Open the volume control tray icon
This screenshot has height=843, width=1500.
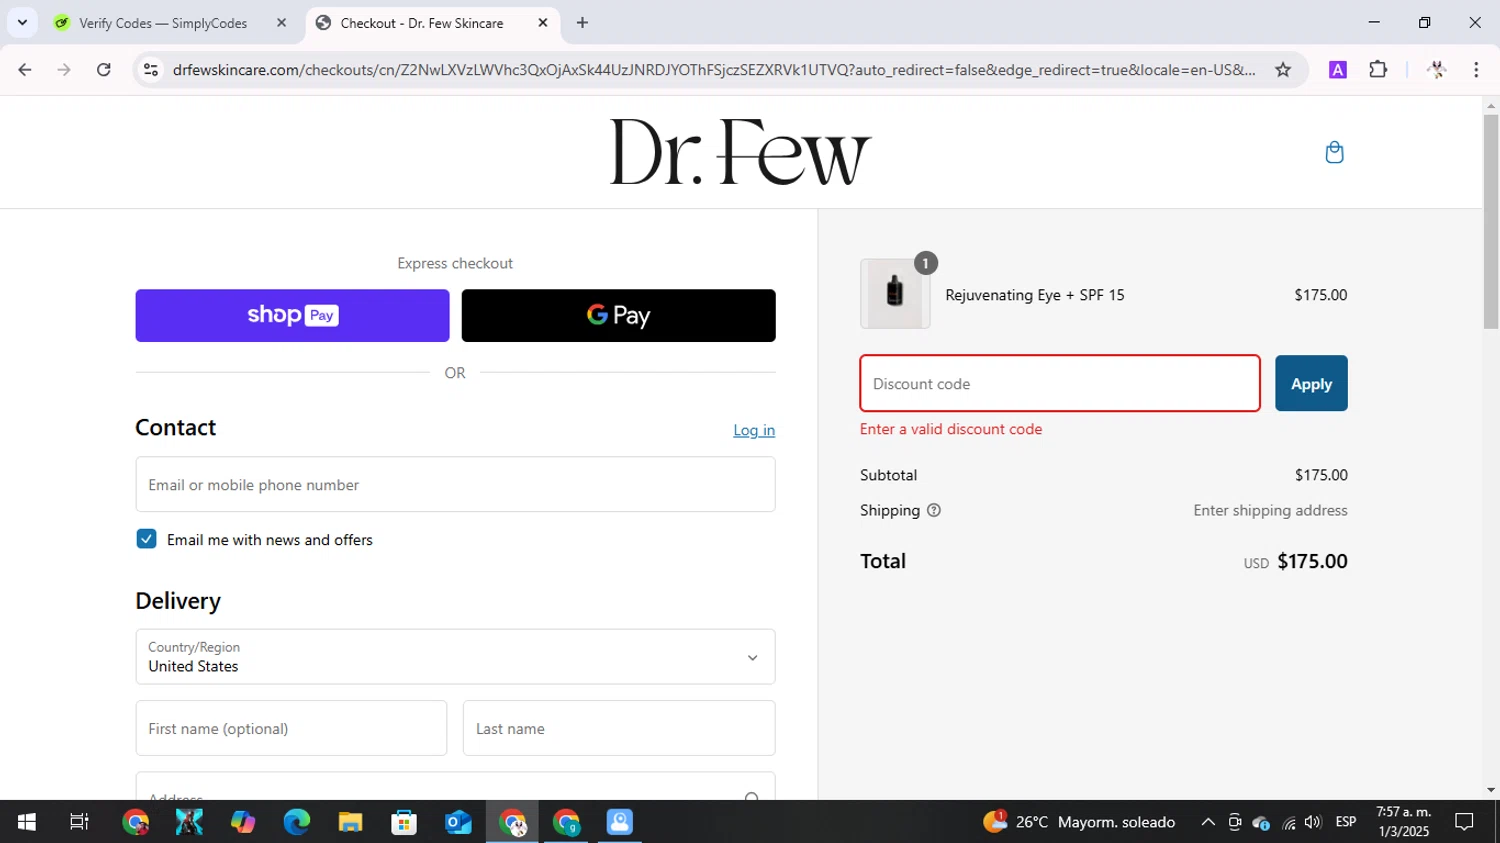coord(1313,822)
